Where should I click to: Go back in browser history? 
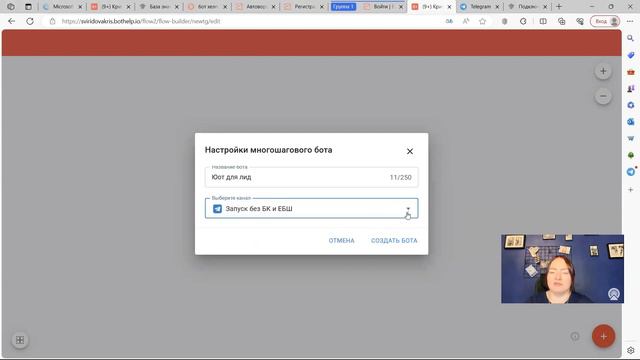point(11,21)
